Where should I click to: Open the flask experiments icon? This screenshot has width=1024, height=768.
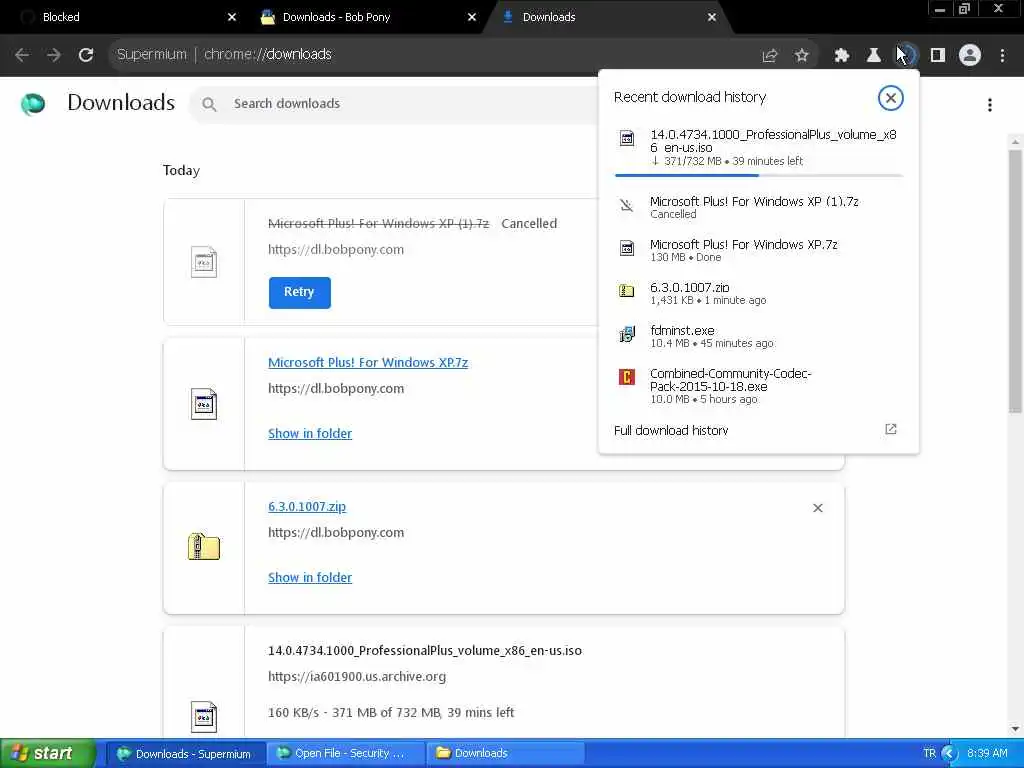(x=873, y=56)
